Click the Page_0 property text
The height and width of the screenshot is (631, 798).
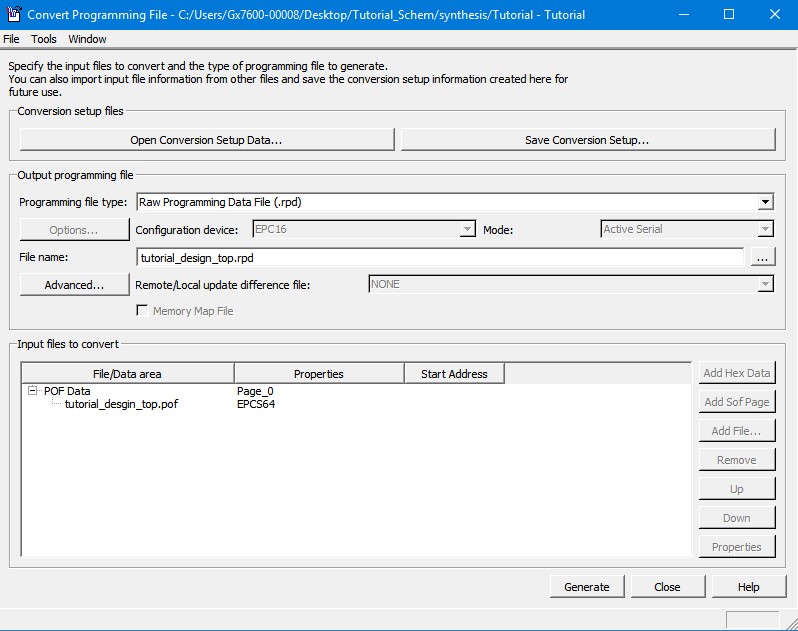(x=255, y=391)
